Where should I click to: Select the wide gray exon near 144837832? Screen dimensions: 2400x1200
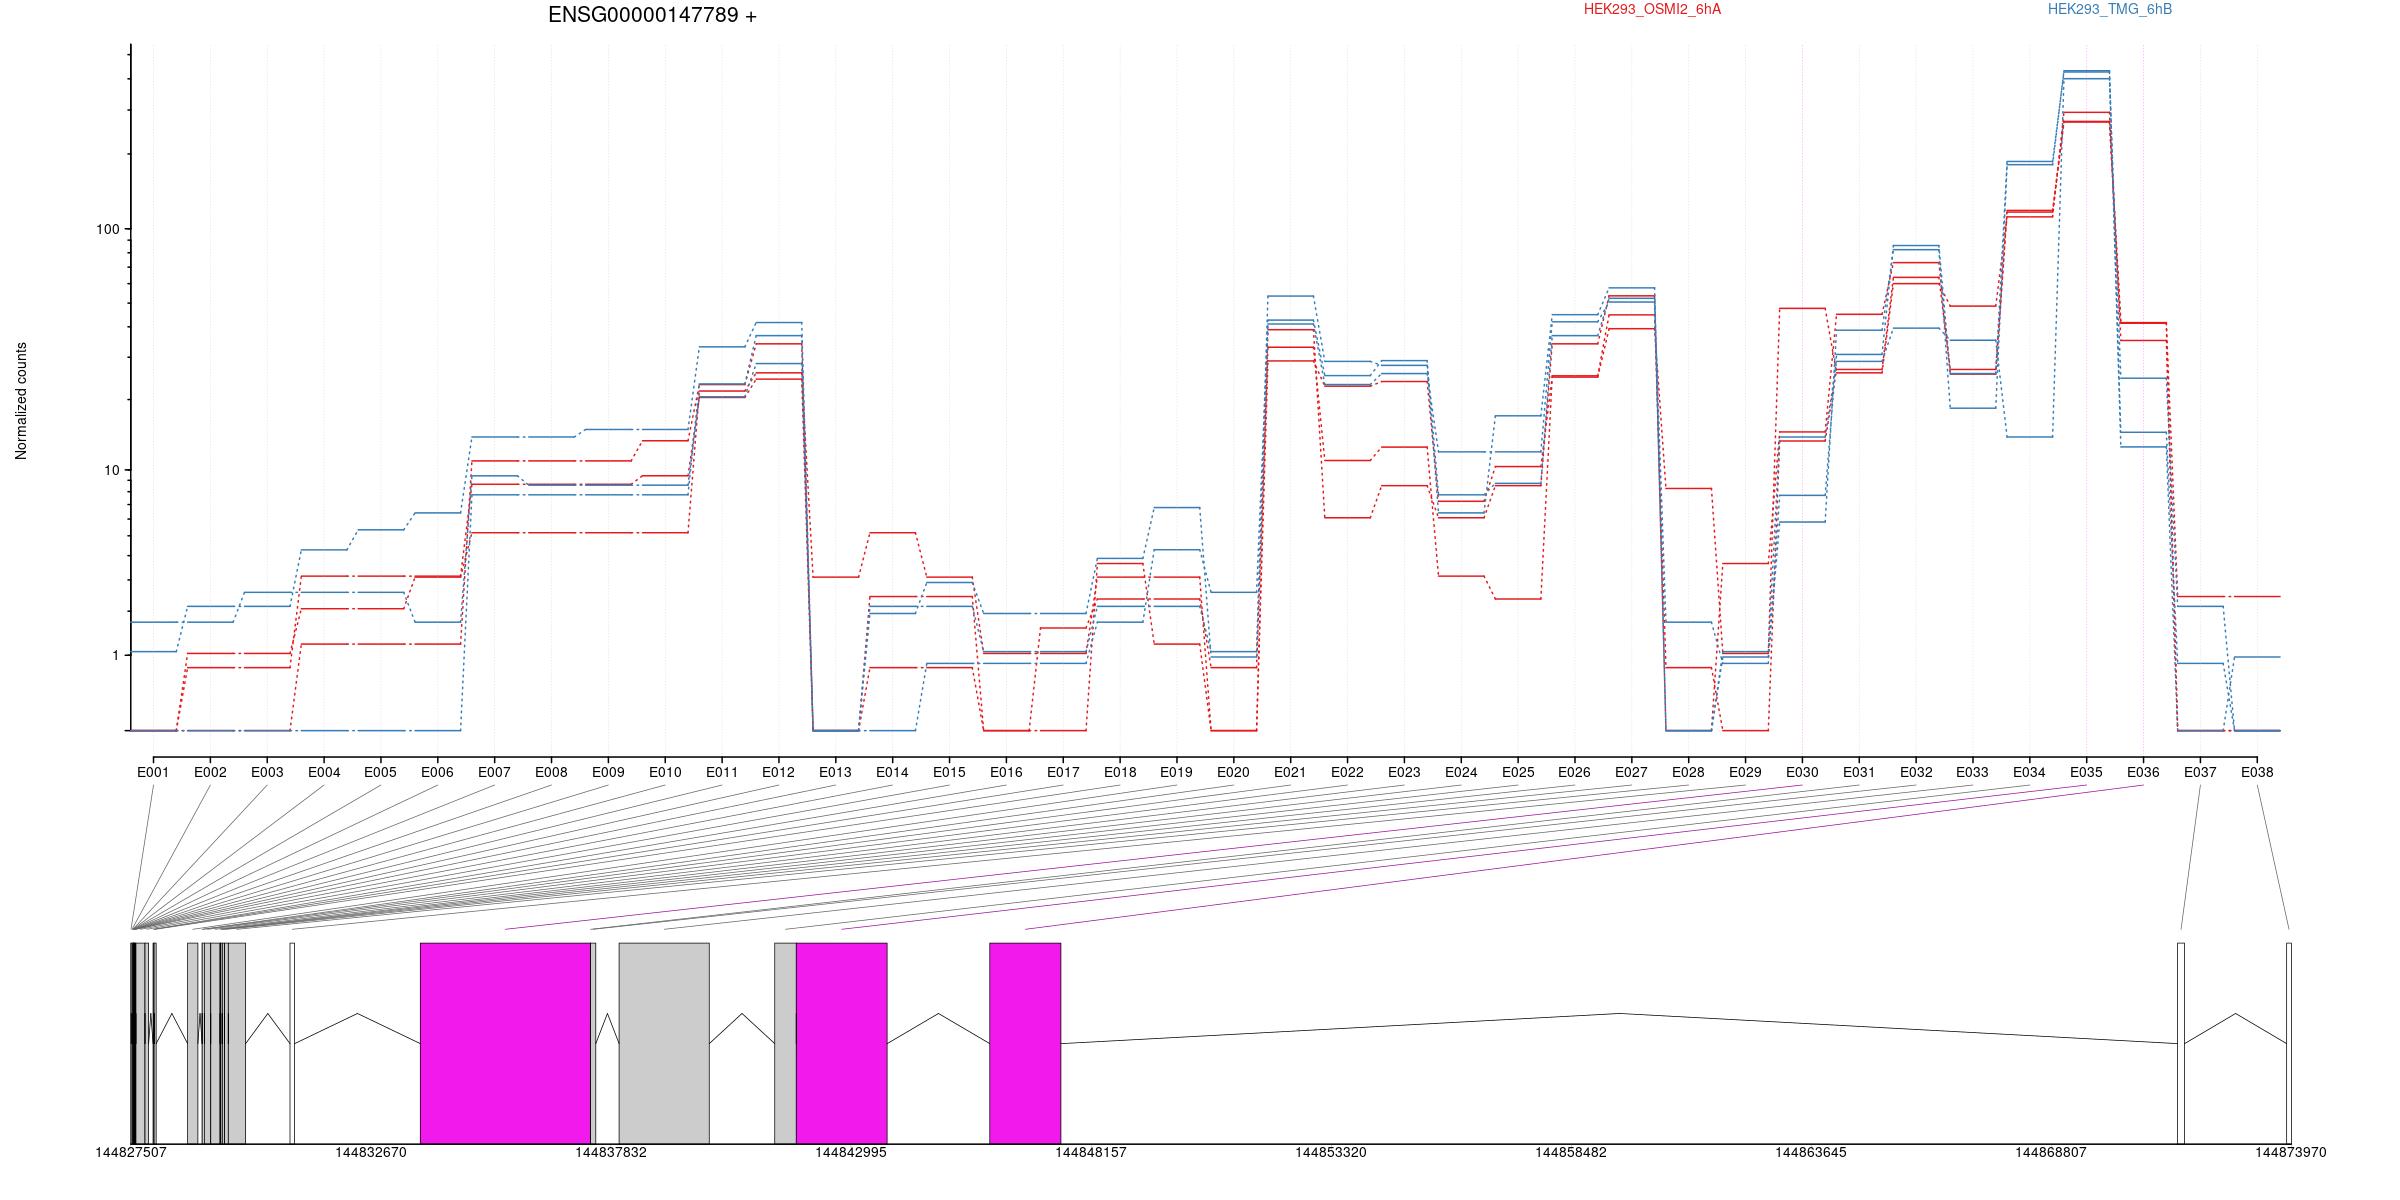664,1043
